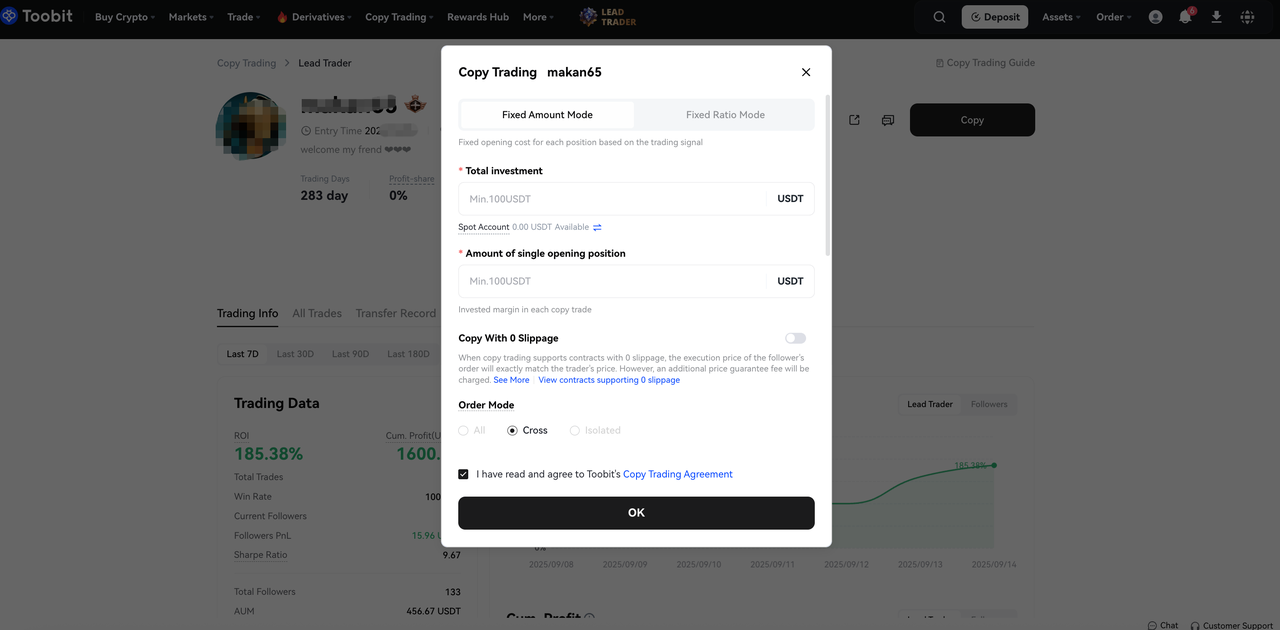
Task: Click the download app icon
Action: (1216, 17)
